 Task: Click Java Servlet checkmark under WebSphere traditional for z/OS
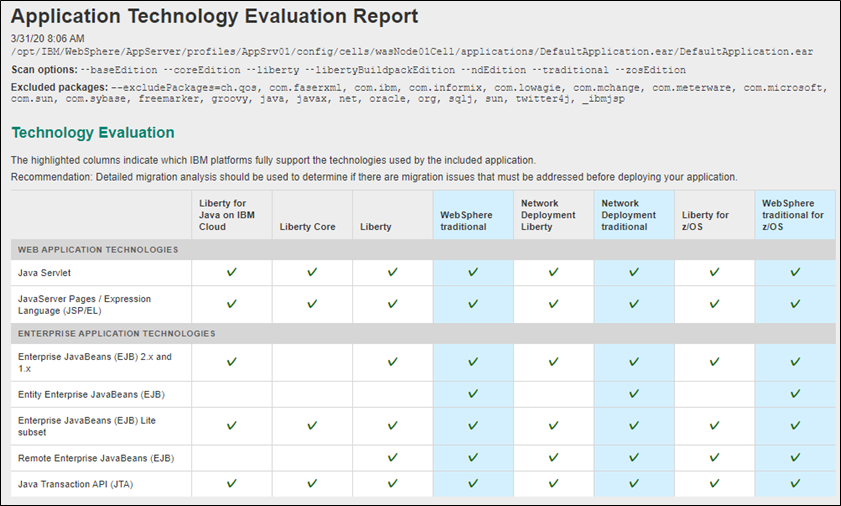coord(794,273)
